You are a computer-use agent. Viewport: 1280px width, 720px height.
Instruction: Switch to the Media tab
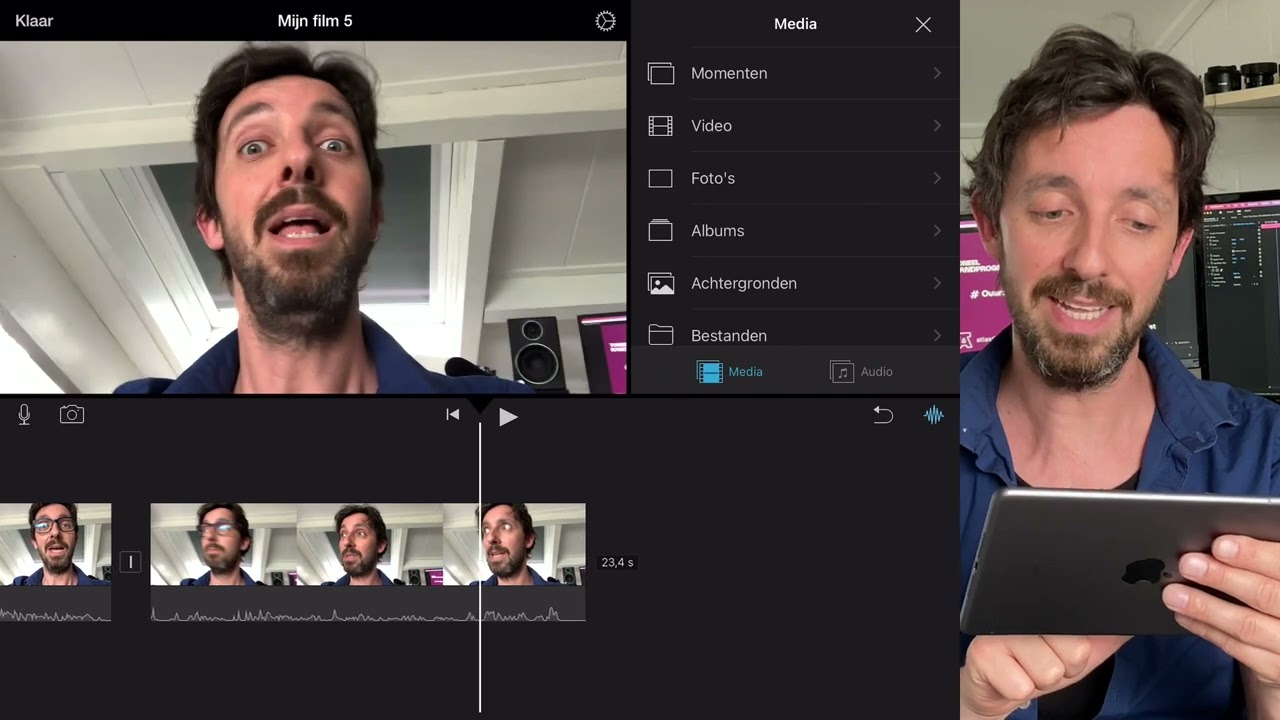click(x=729, y=372)
